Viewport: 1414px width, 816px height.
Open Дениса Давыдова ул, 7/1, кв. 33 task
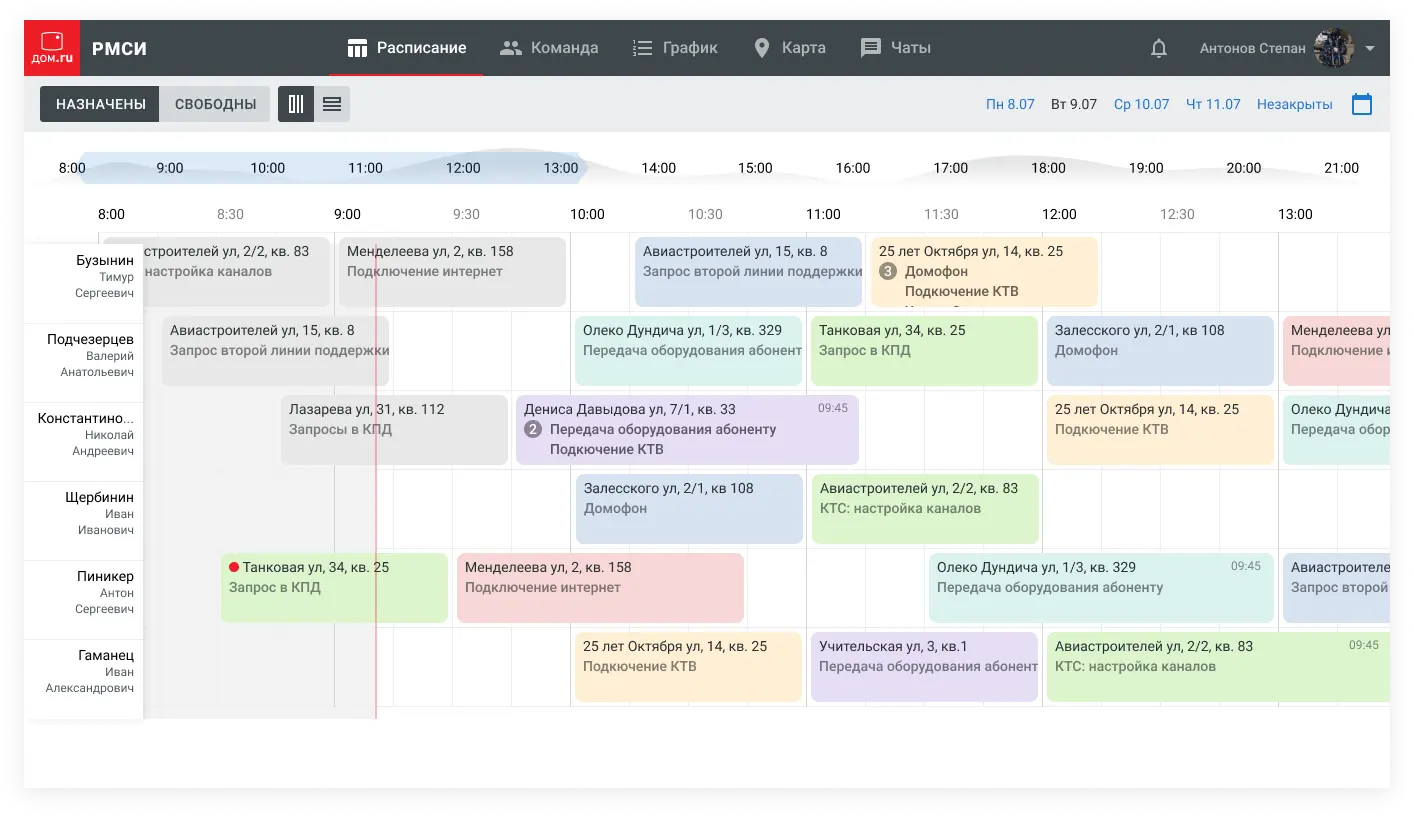(687, 430)
